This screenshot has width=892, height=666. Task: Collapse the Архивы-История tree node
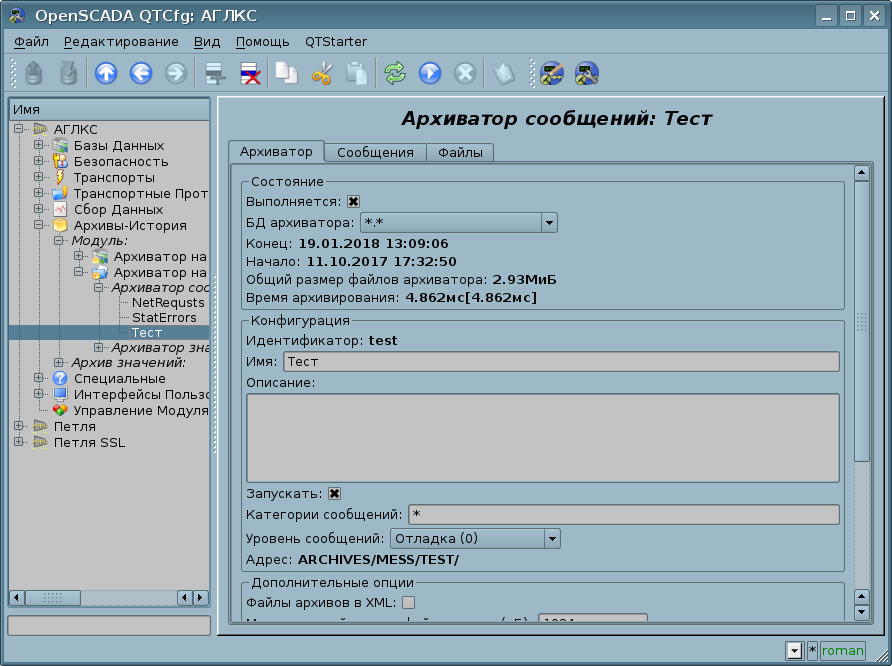(39, 224)
